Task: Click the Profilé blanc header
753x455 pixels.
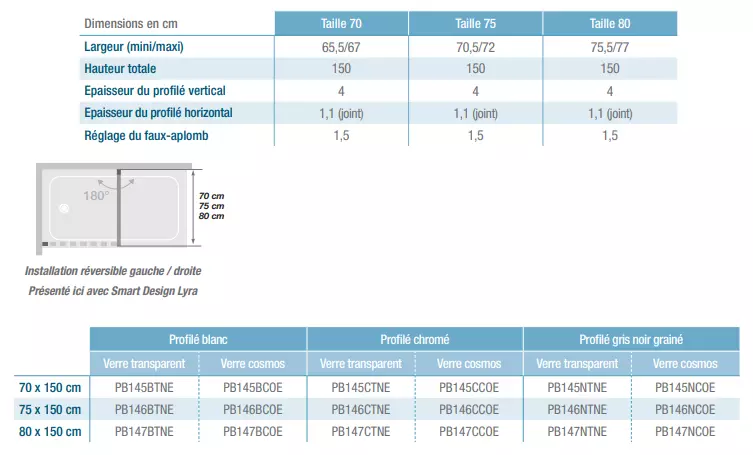Action: 198,340
